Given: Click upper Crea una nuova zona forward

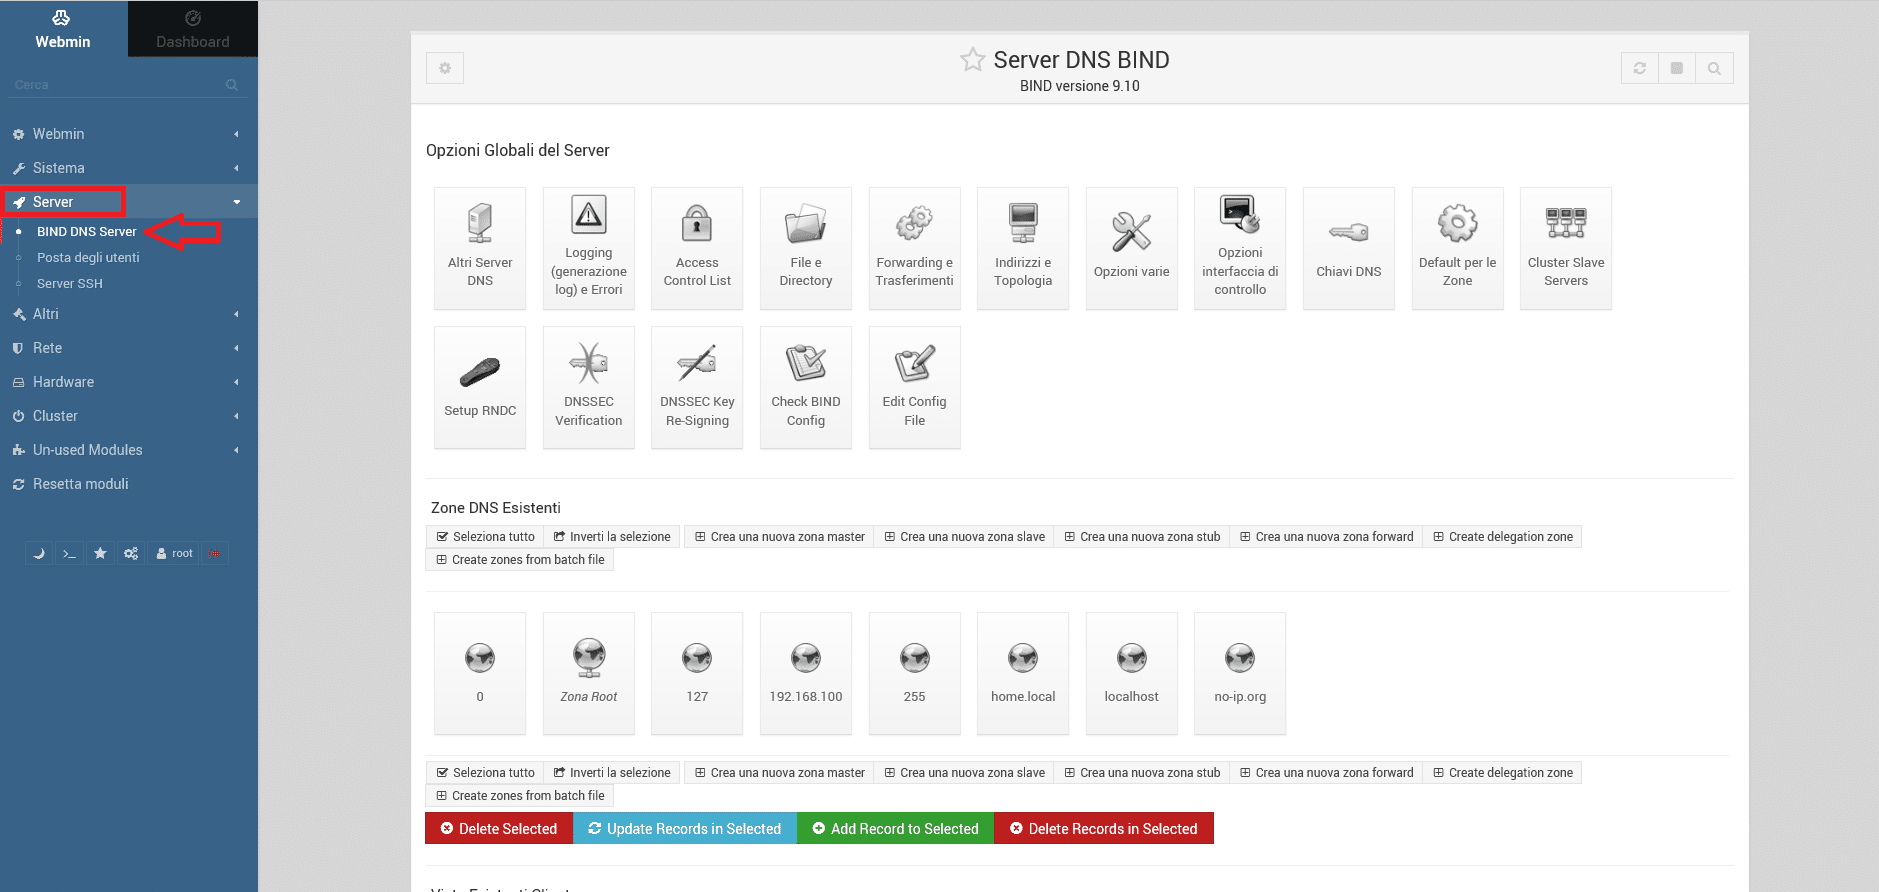Looking at the screenshot, I should click(x=1326, y=537).
